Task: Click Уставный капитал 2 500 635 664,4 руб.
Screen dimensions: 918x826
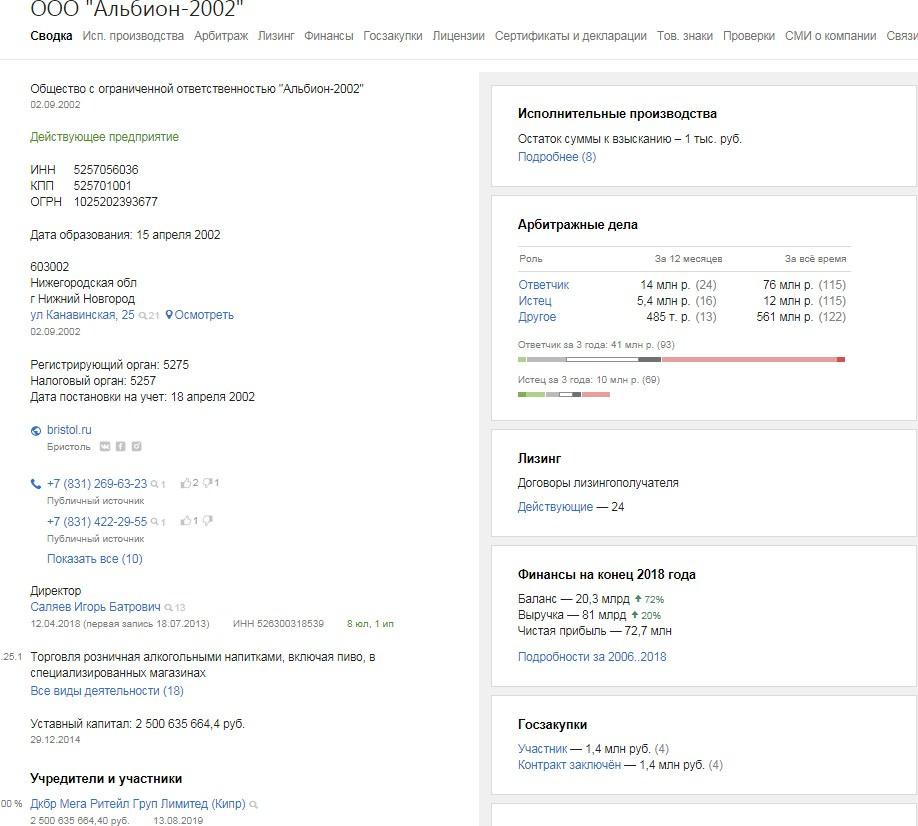Action: 138,724
